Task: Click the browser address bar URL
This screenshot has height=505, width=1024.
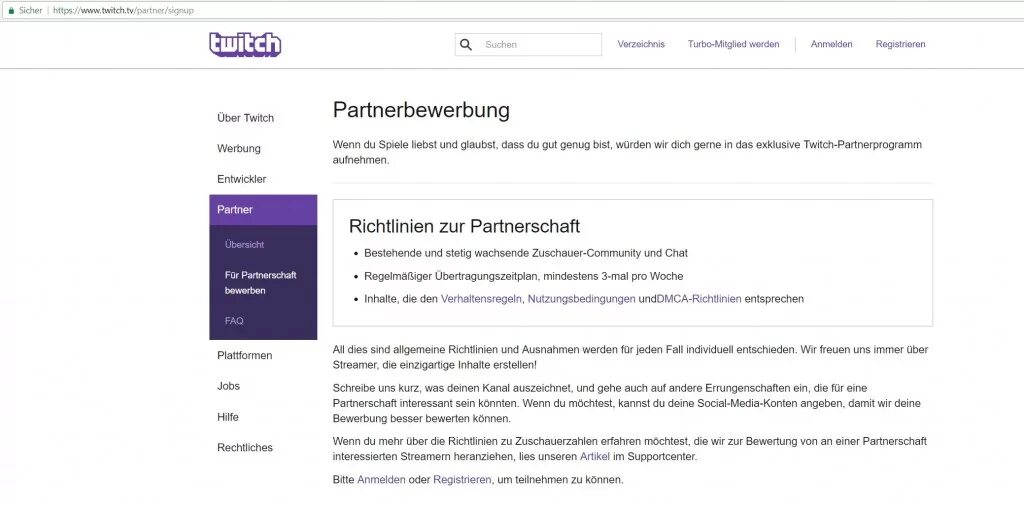Action: pos(123,10)
